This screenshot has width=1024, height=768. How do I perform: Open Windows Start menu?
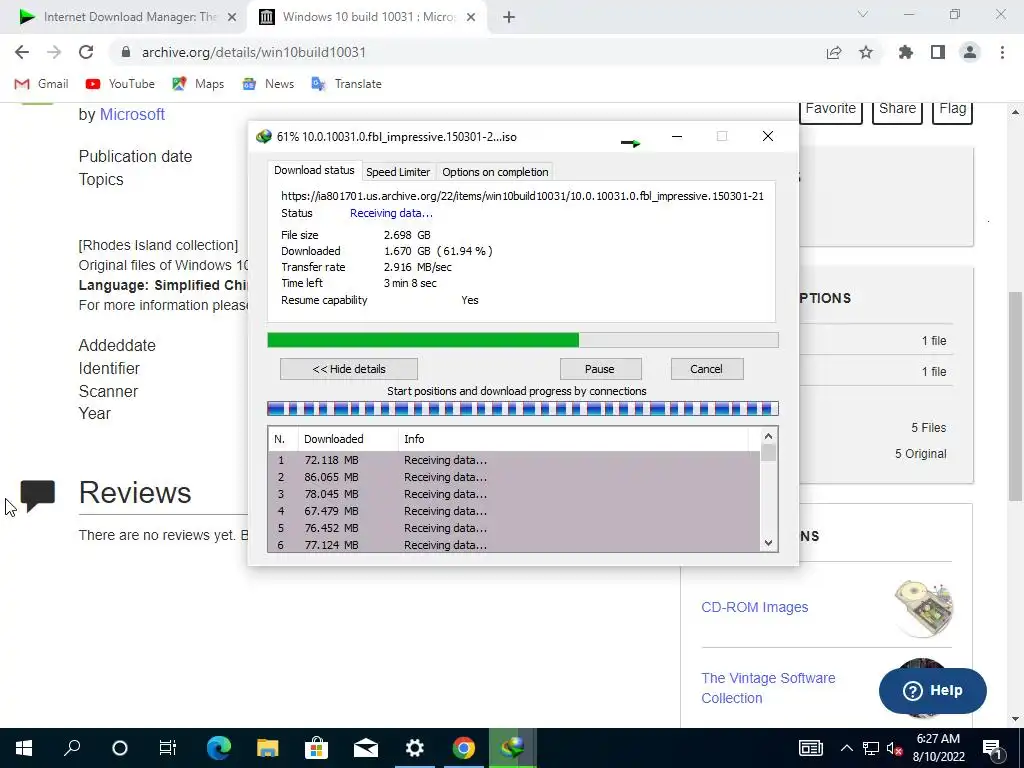click(x=24, y=748)
